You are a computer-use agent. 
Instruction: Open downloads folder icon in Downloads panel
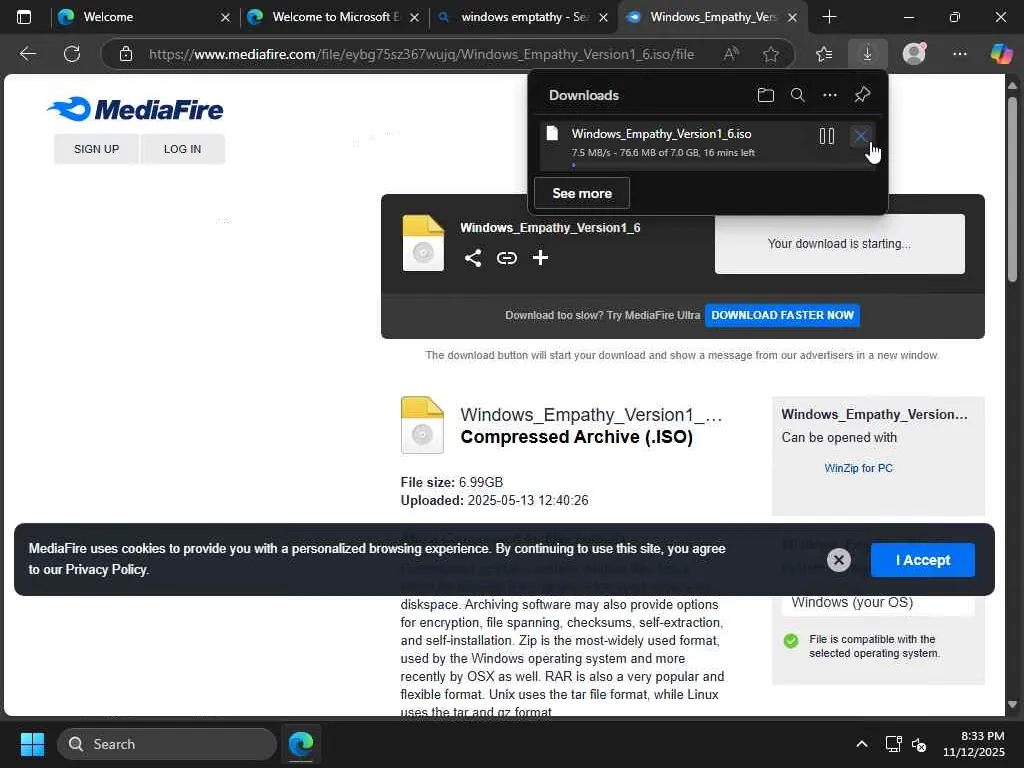(x=765, y=95)
